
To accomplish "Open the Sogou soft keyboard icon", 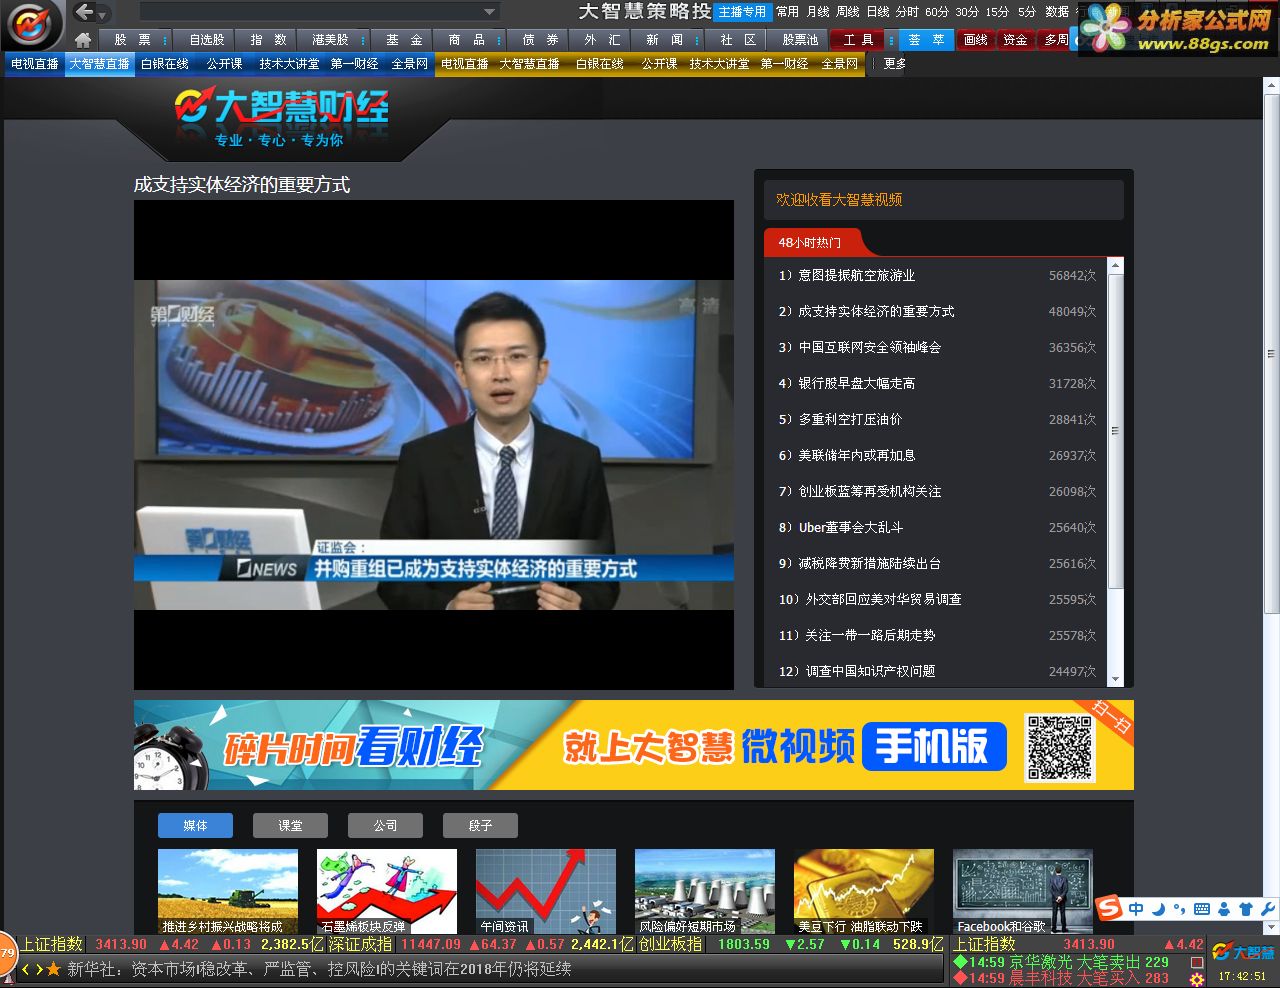I will pyautogui.click(x=1202, y=909).
